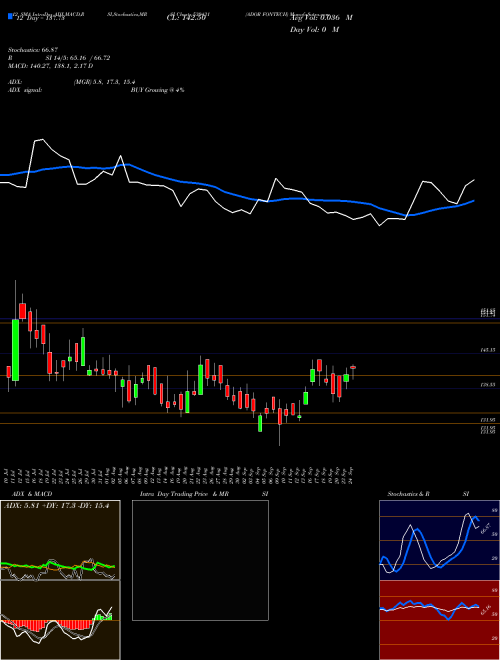This screenshot has height=660, width=500.
Task: Click the 65.16 value in the RSI chart
Action: 486,610
